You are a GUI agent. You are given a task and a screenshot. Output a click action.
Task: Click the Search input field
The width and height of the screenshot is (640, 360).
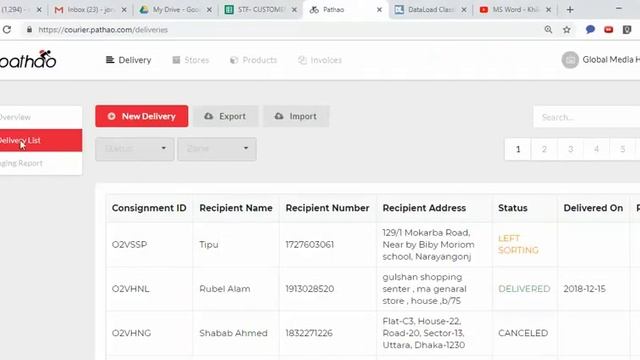587,117
